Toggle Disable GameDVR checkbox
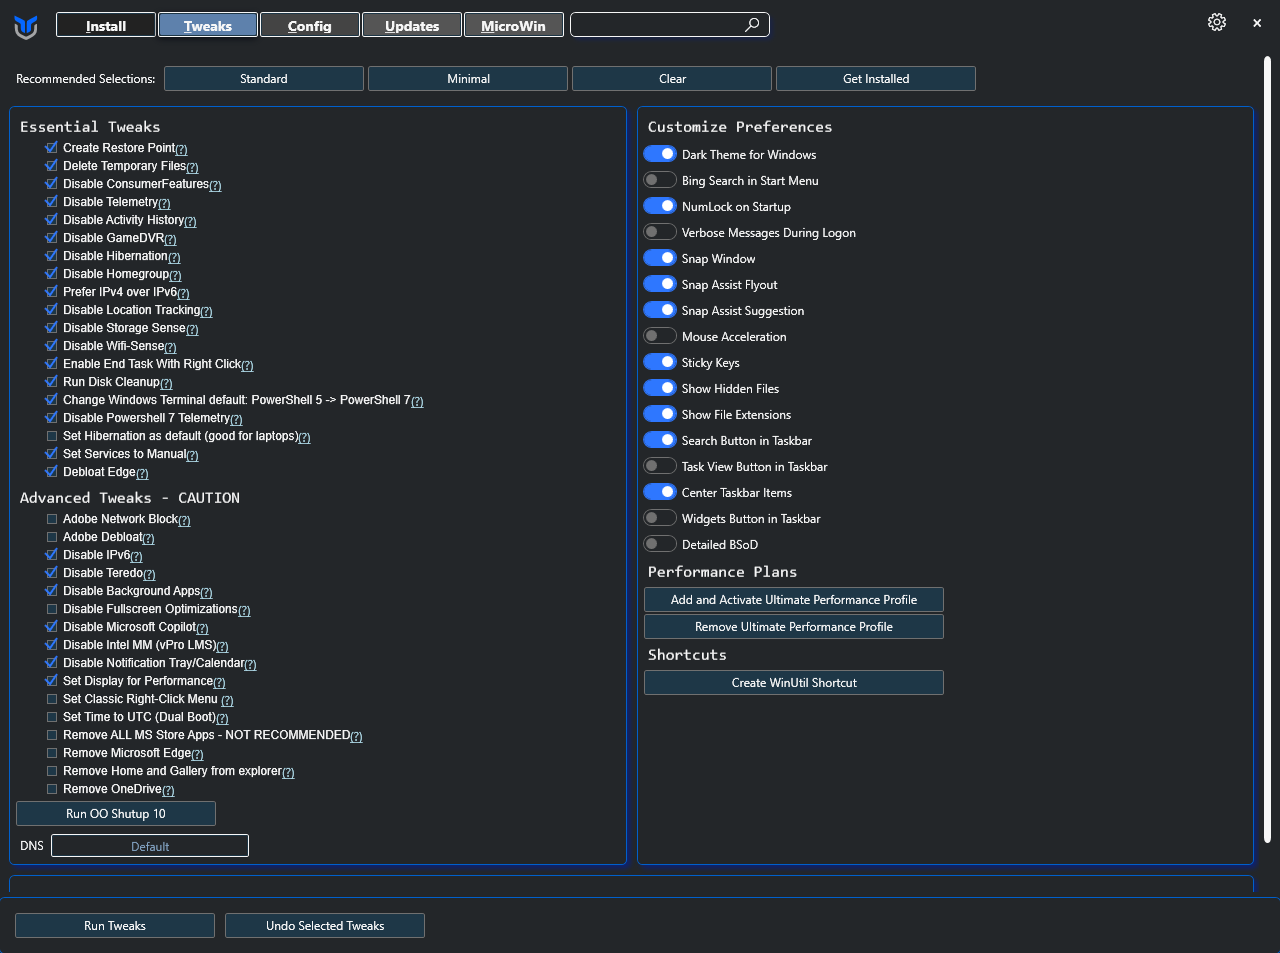This screenshot has height=953, width=1280. pos(52,238)
